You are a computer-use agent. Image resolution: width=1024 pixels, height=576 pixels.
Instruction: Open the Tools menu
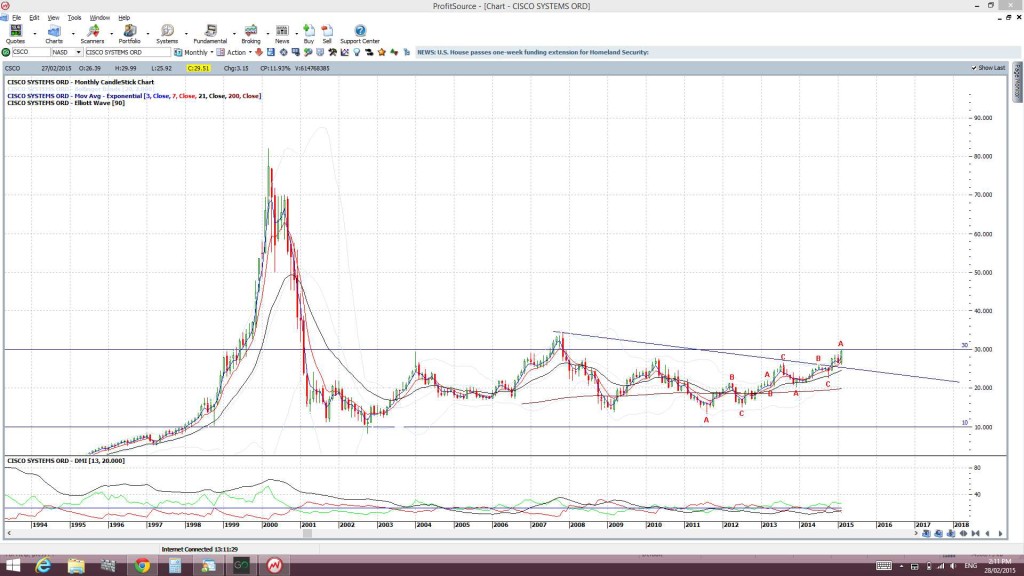tap(74, 18)
